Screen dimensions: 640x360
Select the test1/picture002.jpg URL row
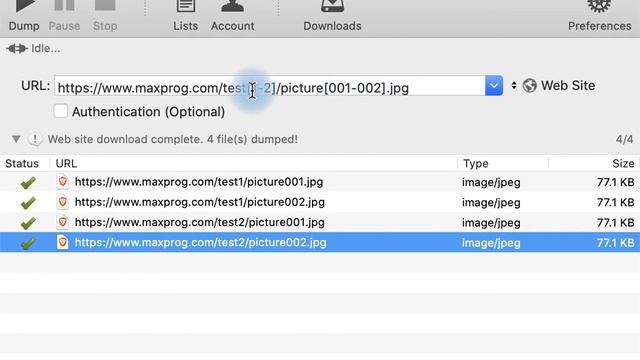pos(200,202)
